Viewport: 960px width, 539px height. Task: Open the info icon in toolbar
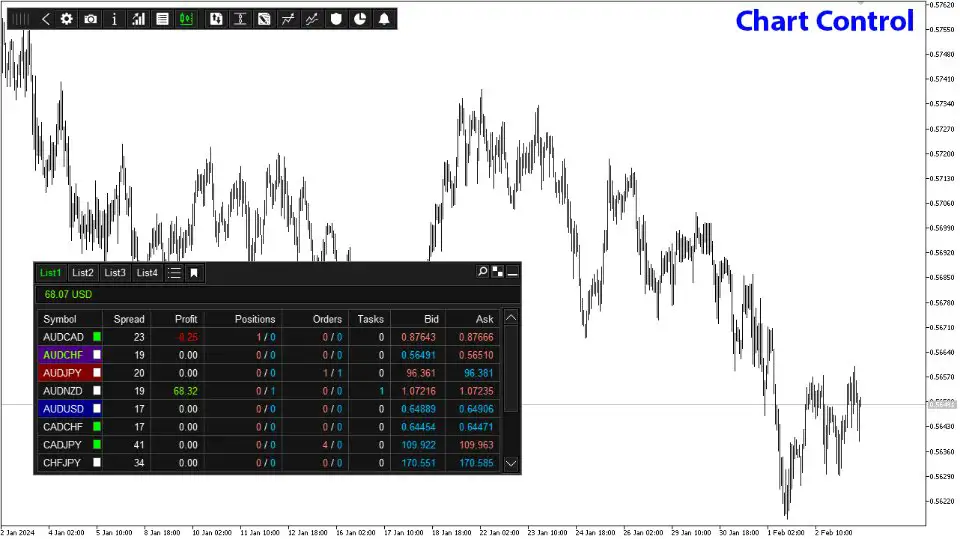point(115,19)
